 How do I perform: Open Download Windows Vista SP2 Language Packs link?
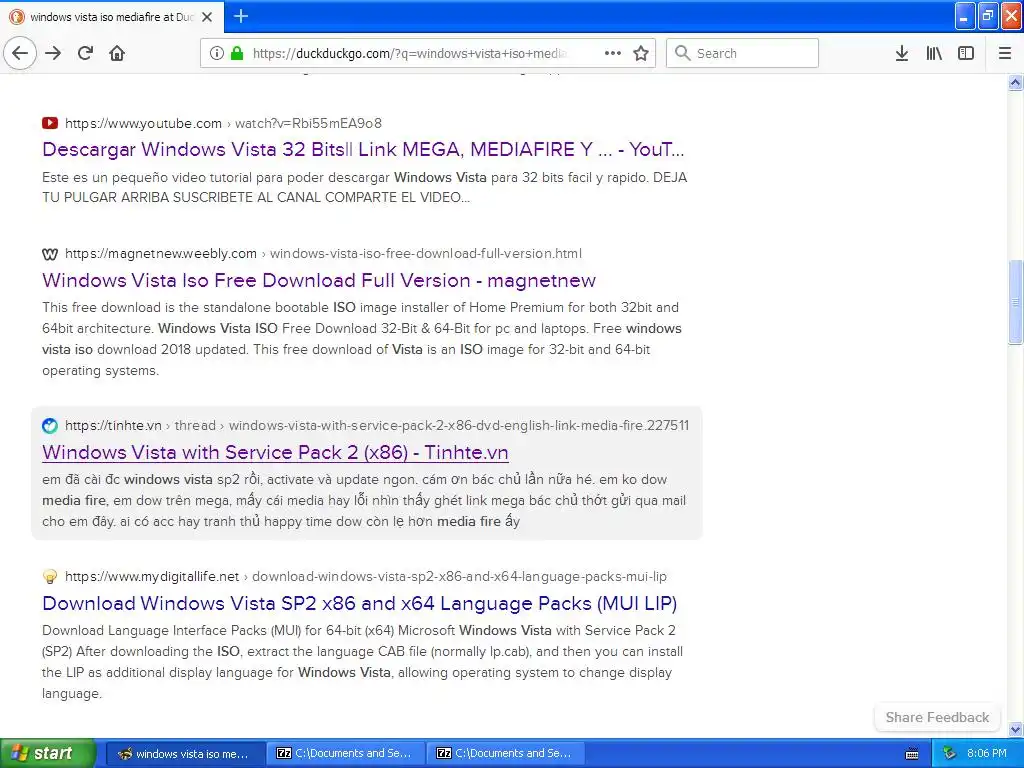(x=359, y=603)
